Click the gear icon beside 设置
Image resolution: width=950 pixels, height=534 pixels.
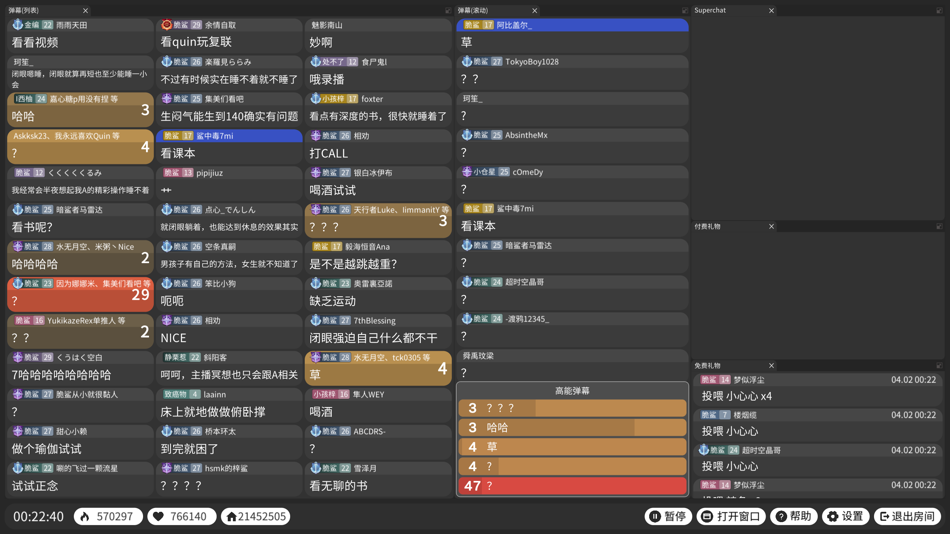point(833,516)
